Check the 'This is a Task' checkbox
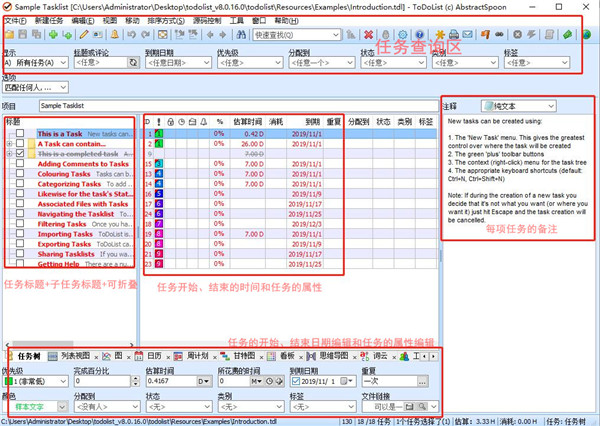 pos(21,133)
